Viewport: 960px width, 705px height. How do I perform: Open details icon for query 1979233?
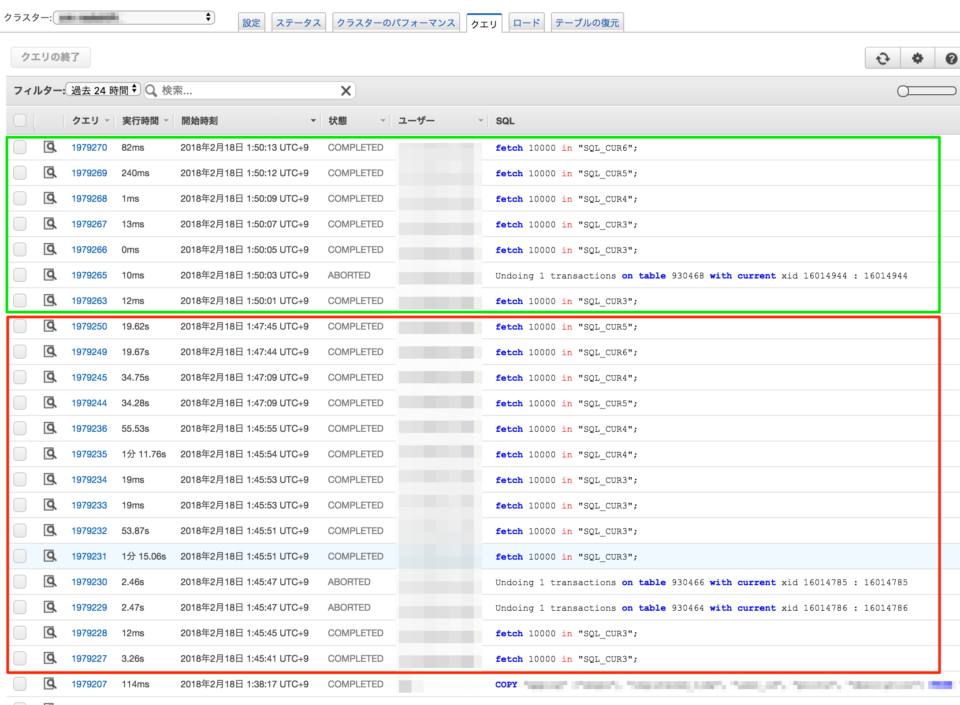50,505
